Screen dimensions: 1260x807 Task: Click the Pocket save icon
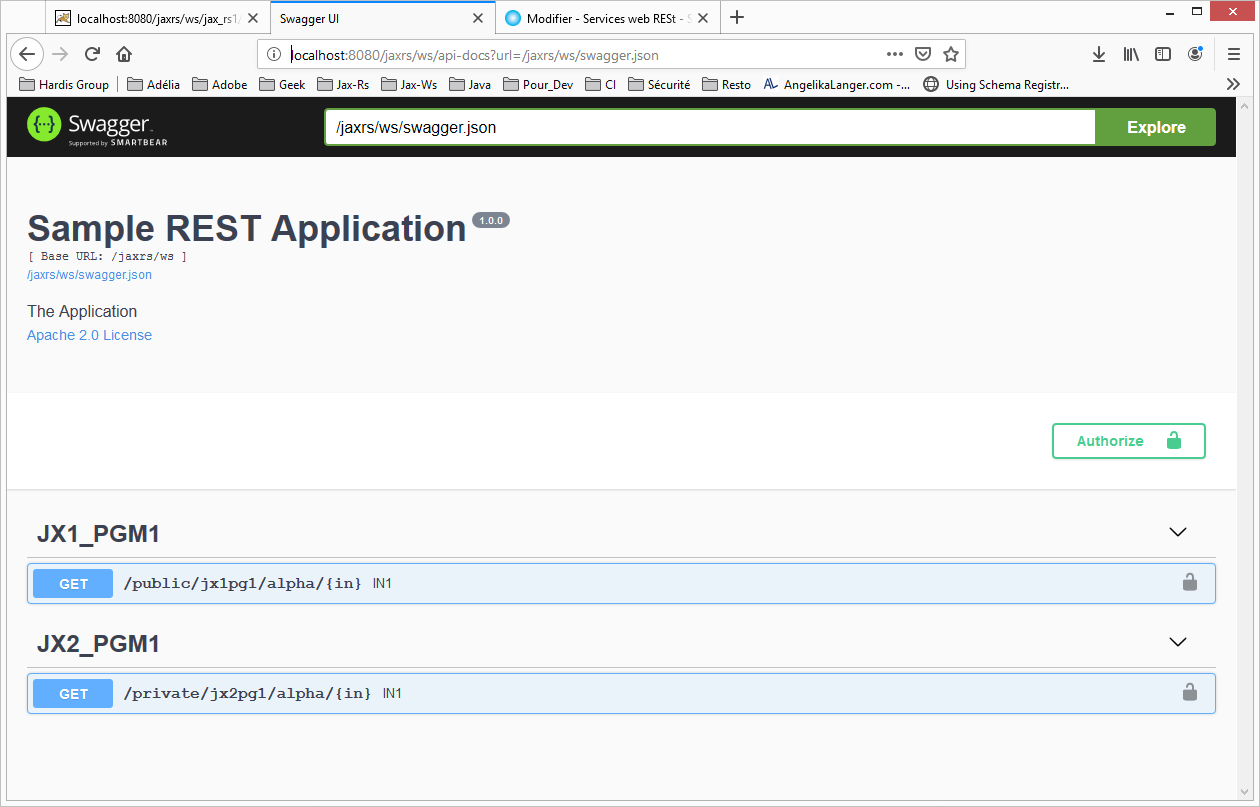pyautogui.click(x=923, y=54)
